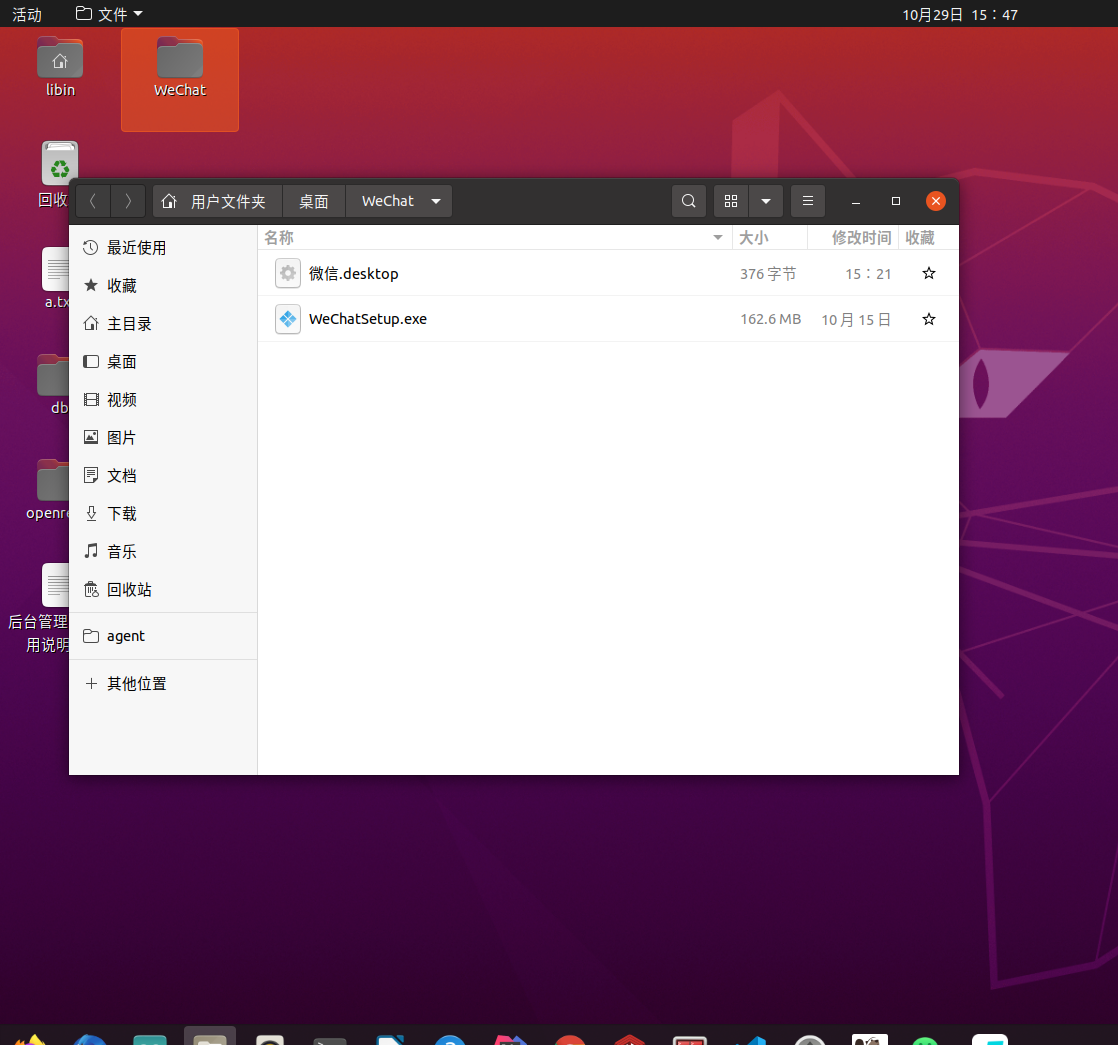This screenshot has height=1045, width=1118.
Task: Open 回收站 in the sidebar
Action: coord(163,590)
